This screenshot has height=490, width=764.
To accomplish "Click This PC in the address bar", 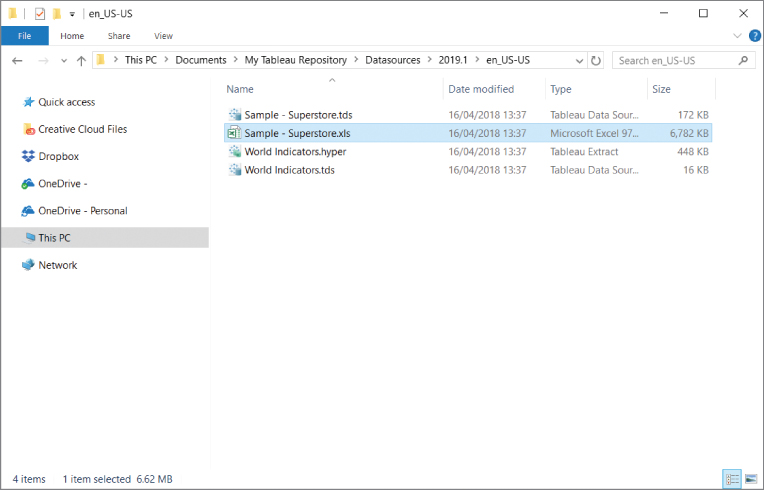I will (141, 60).
